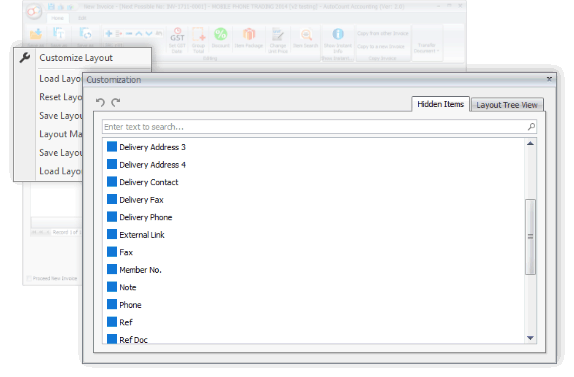Open the Item Package icon
The height and width of the screenshot is (377, 574).
point(249,34)
